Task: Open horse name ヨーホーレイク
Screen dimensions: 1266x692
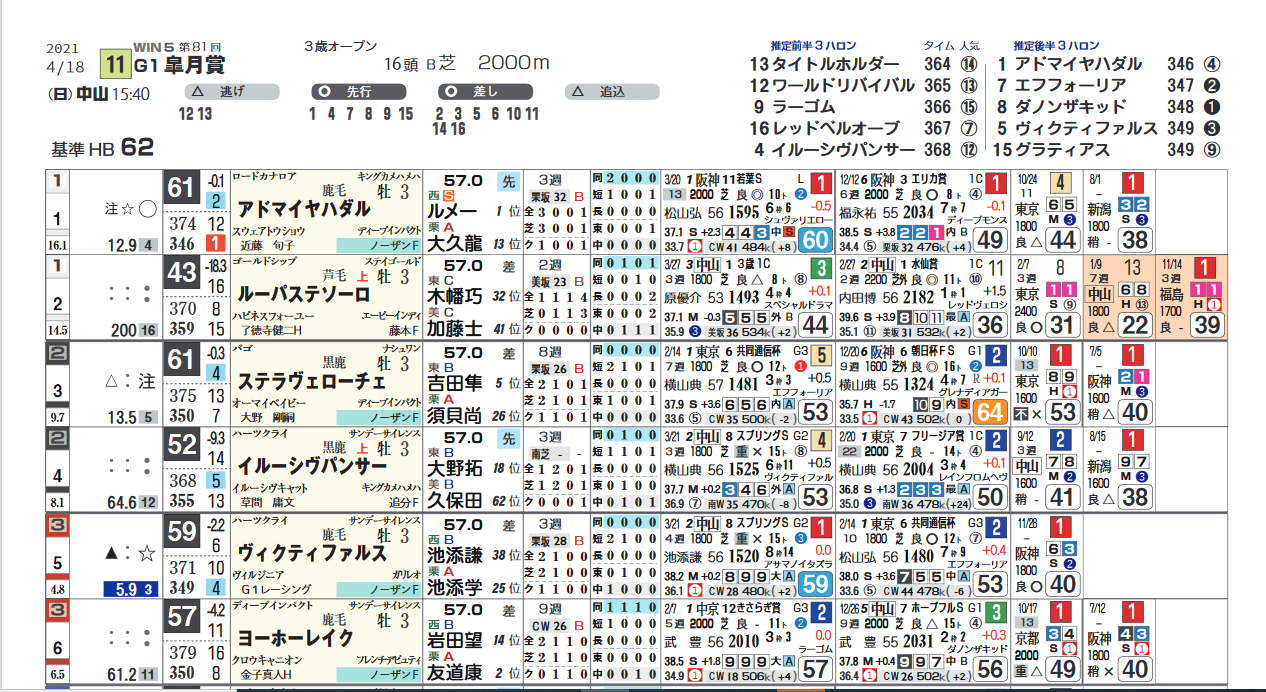Action: coord(295,638)
